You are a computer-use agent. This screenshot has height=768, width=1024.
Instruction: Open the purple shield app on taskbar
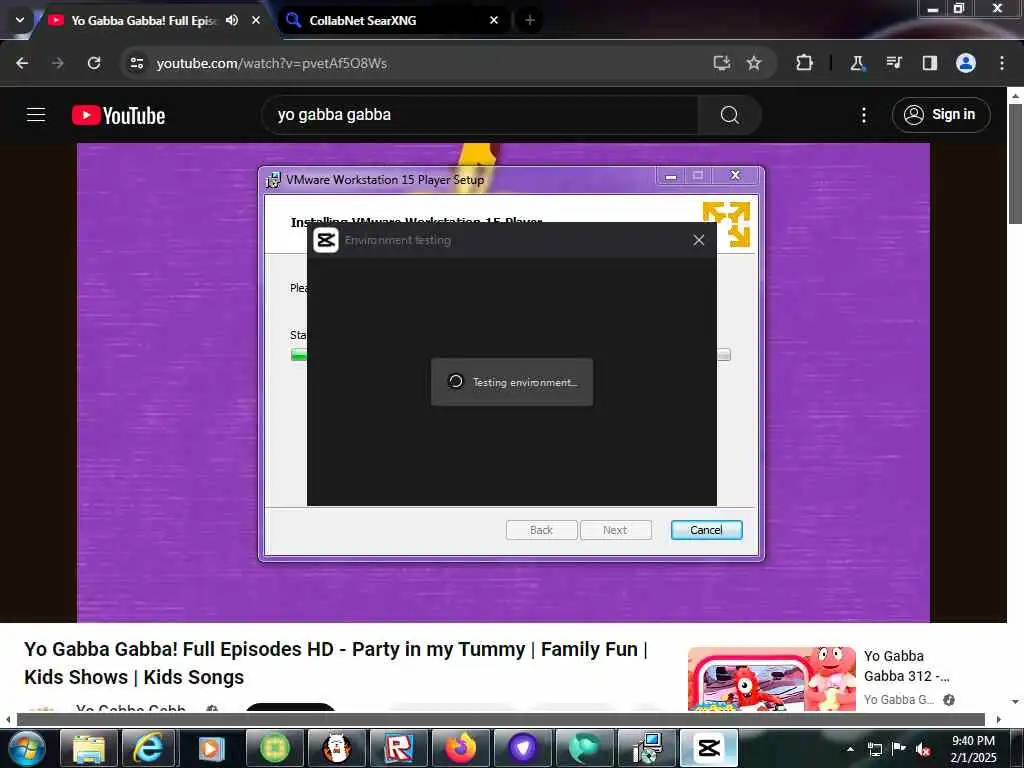coord(523,748)
